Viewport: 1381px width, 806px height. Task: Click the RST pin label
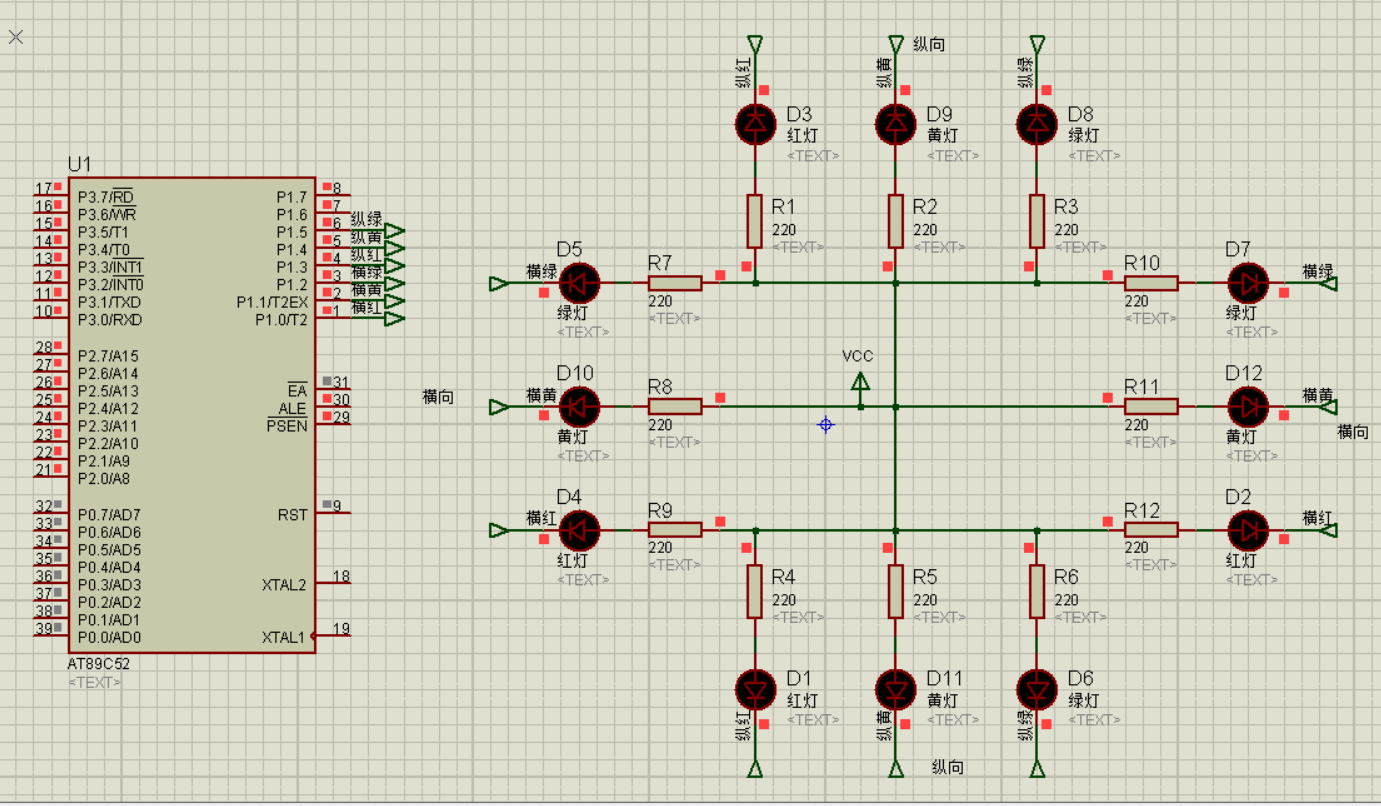(x=292, y=514)
